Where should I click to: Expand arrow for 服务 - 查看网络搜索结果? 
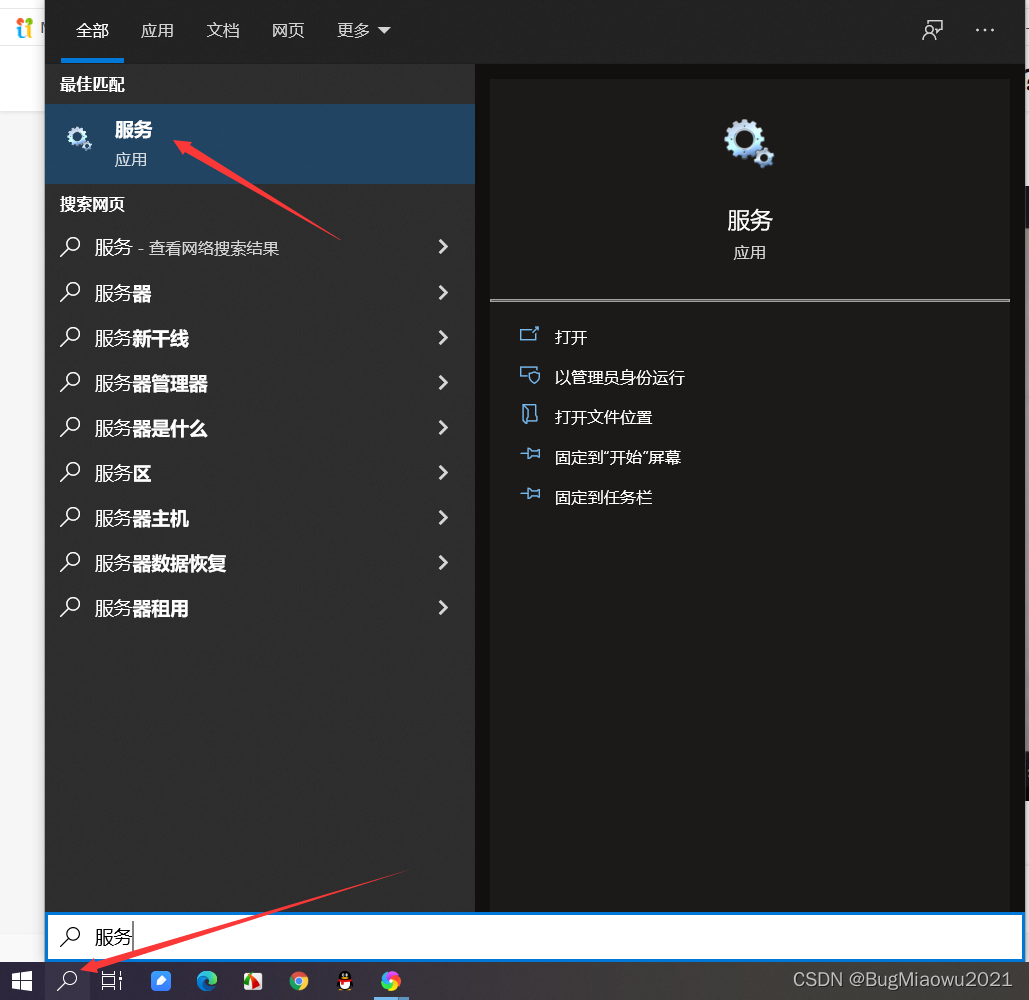click(x=443, y=247)
